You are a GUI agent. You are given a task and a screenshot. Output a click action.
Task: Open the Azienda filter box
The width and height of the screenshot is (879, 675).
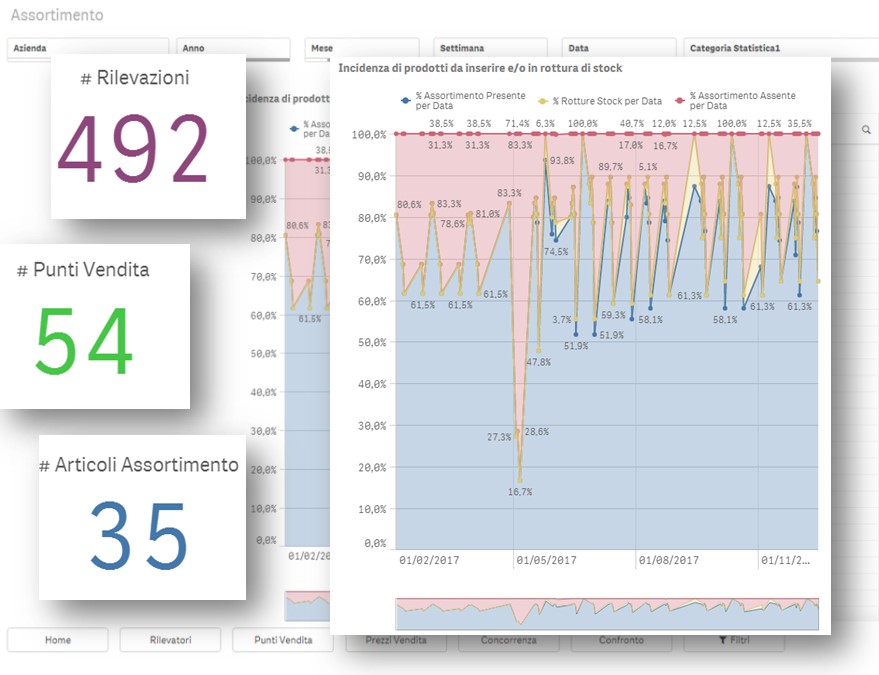point(87,48)
